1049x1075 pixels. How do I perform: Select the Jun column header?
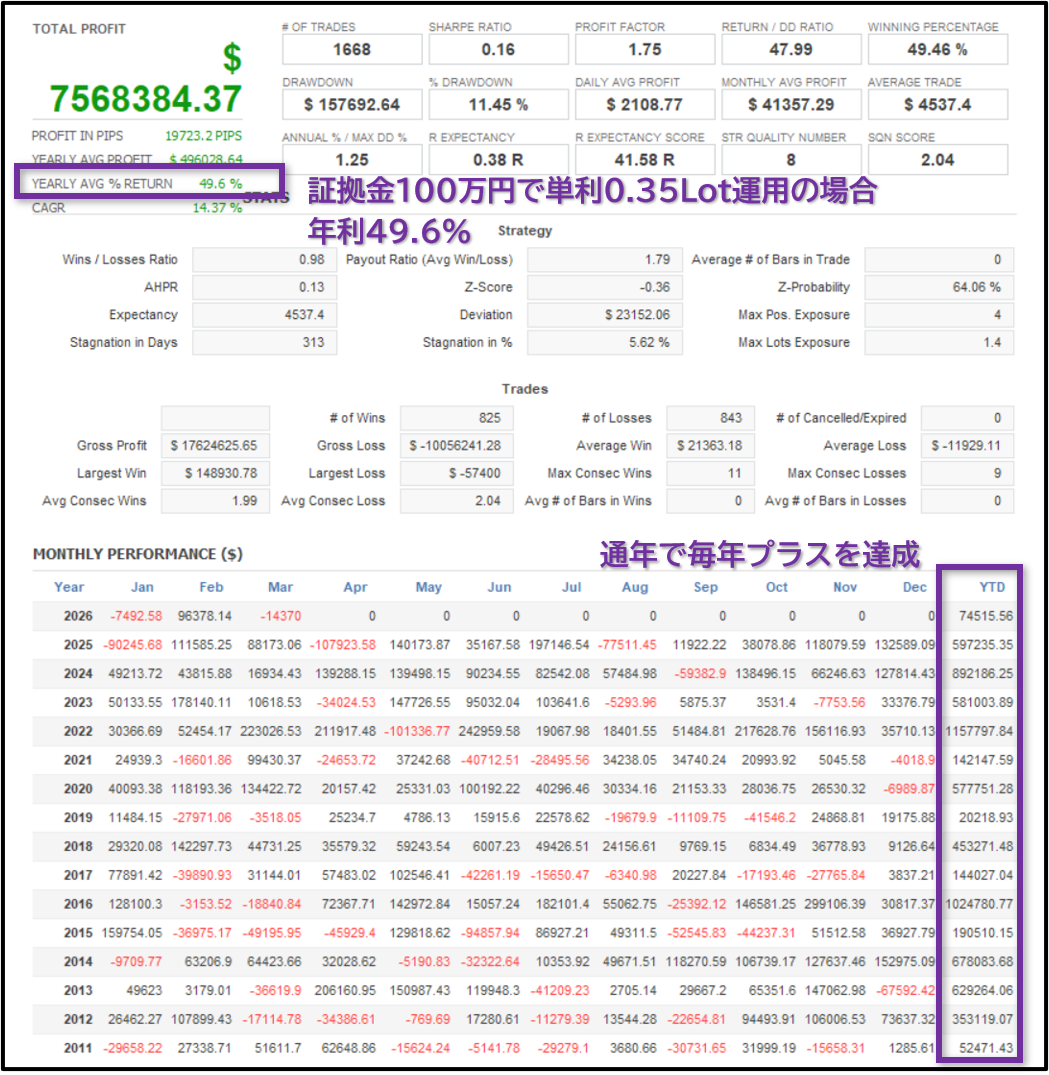(499, 588)
